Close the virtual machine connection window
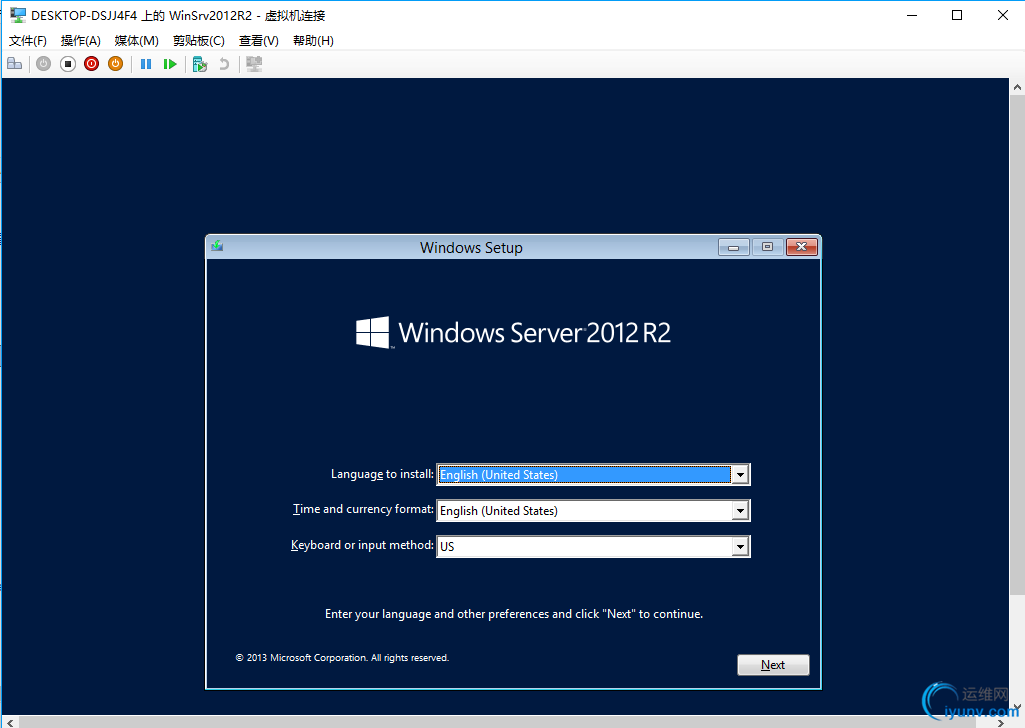1025x728 pixels. pos(1003,15)
